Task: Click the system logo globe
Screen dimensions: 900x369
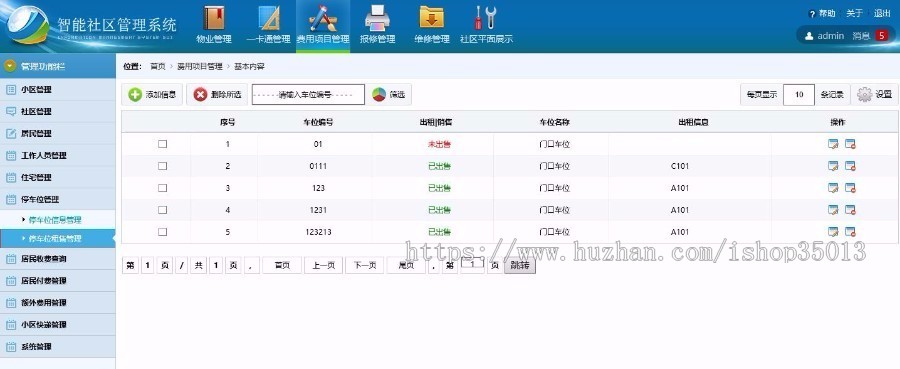Action: 28,26
